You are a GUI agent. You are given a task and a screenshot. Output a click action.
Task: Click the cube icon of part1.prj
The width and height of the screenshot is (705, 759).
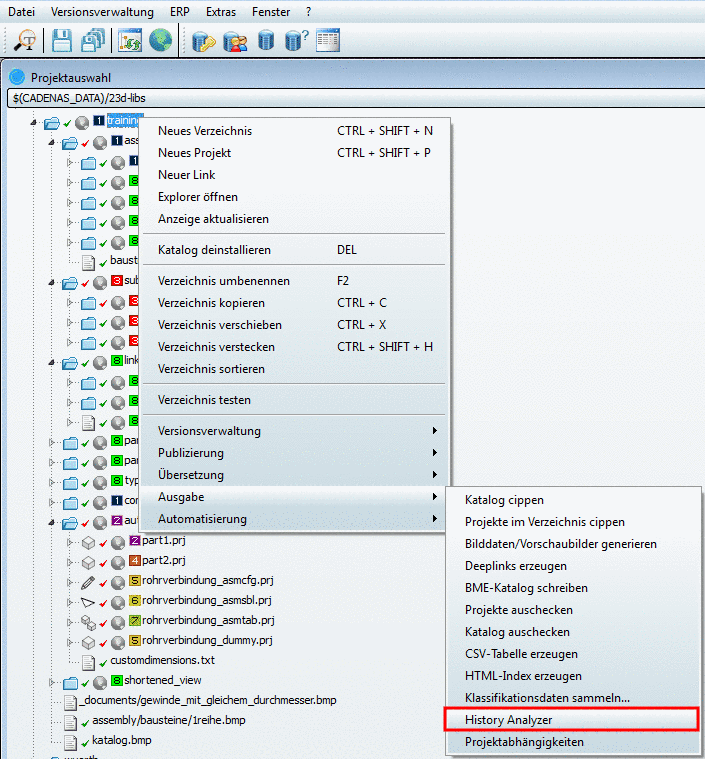point(88,543)
